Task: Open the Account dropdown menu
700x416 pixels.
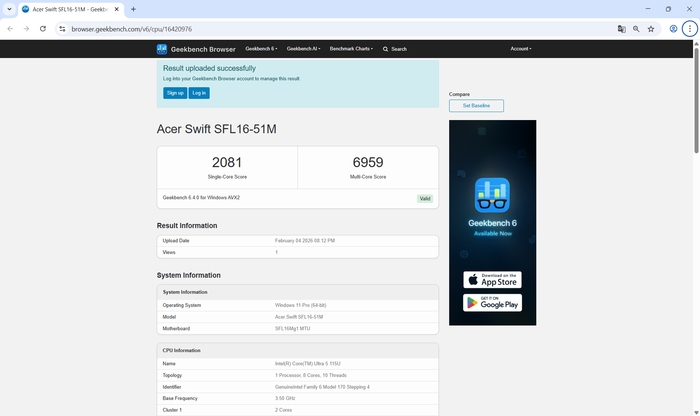Action: [520, 49]
